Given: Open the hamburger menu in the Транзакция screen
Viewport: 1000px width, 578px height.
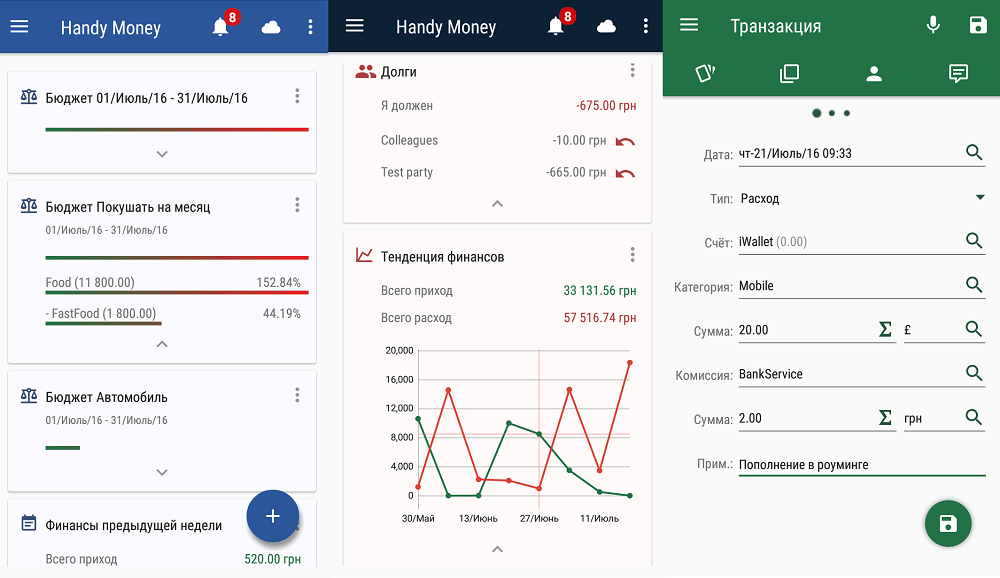Looking at the screenshot, I should tap(689, 26).
